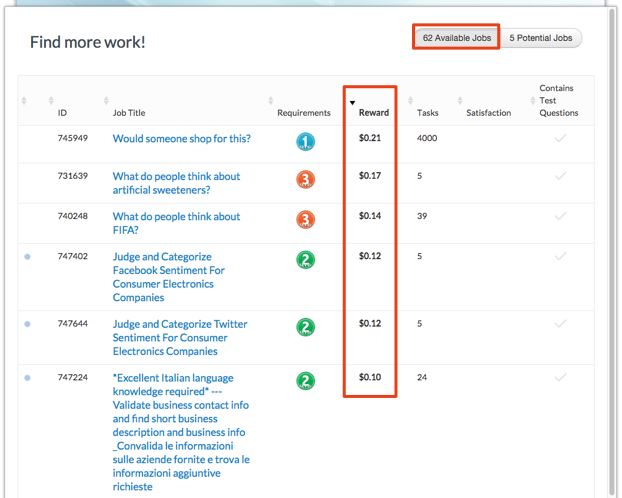Open What do people think about FIFA?
The height and width of the screenshot is (498, 622).
point(176,223)
